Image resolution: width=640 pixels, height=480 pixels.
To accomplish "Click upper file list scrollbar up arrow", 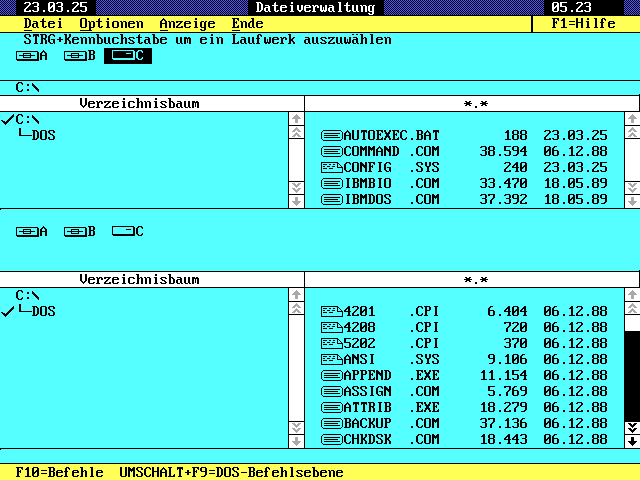I will pyautogui.click(x=632, y=119).
